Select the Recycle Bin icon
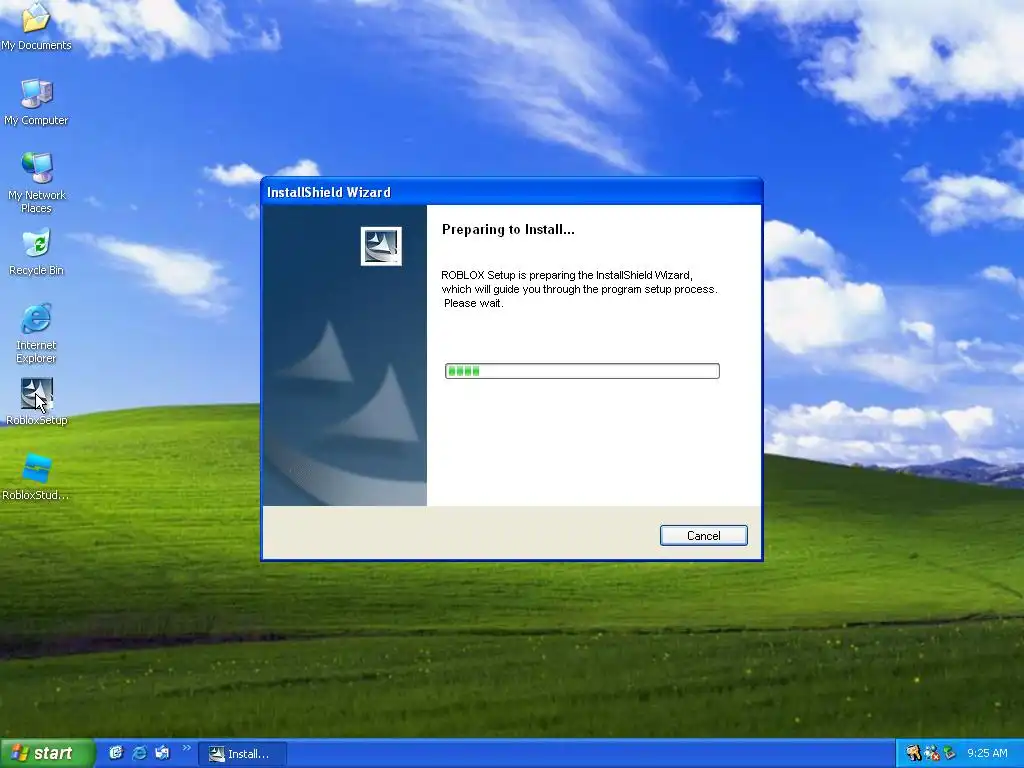The image size is (1024, 768). click(x=36, y=252)
